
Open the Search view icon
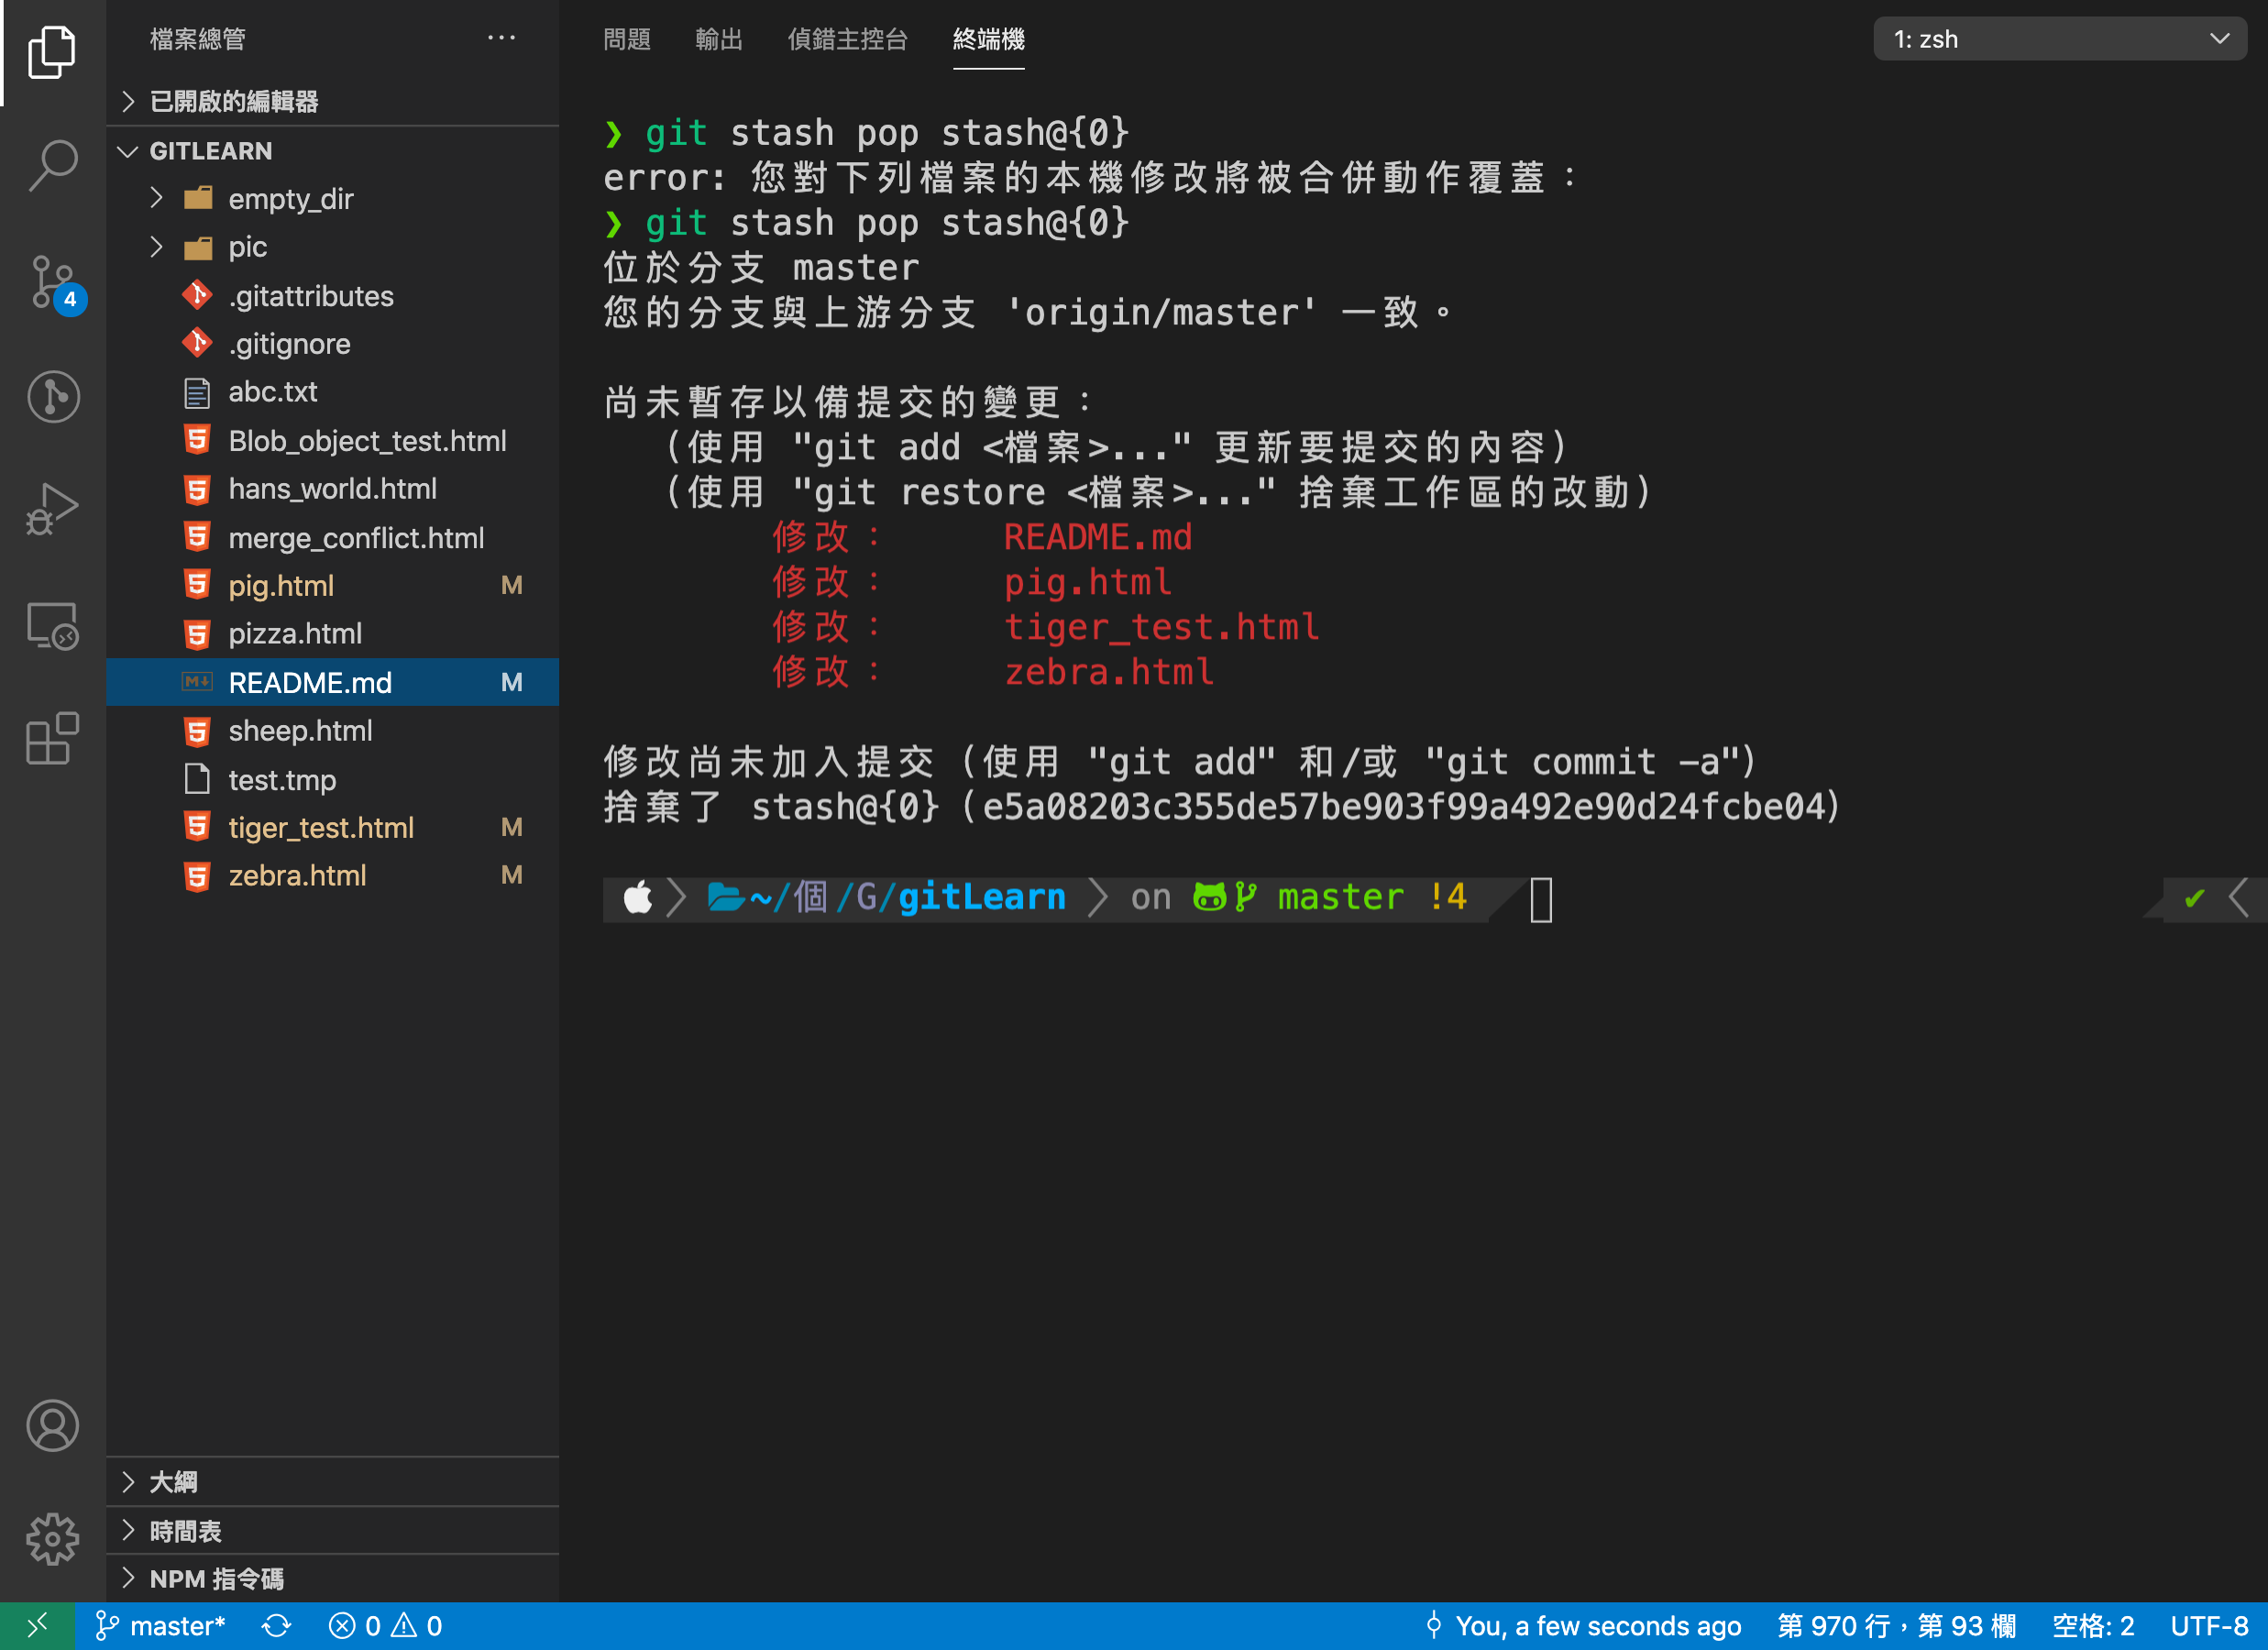52,165
